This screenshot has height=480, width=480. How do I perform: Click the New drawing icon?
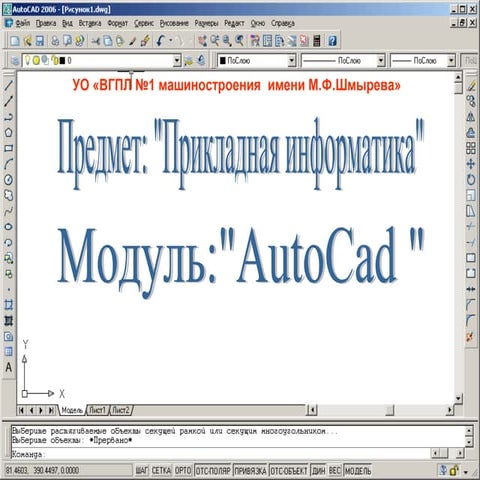pos(15,41)
